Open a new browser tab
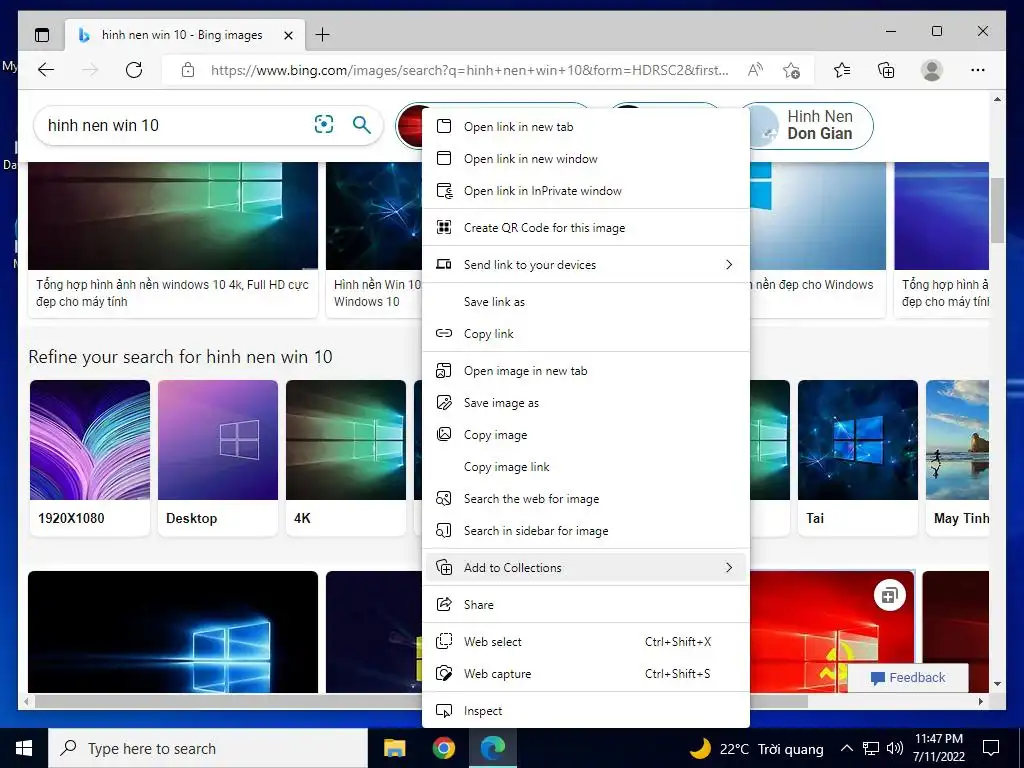 (323, 35)
